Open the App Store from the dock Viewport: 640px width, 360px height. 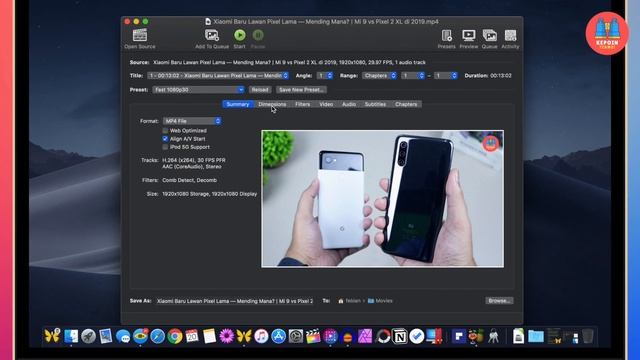pos(278,336)
